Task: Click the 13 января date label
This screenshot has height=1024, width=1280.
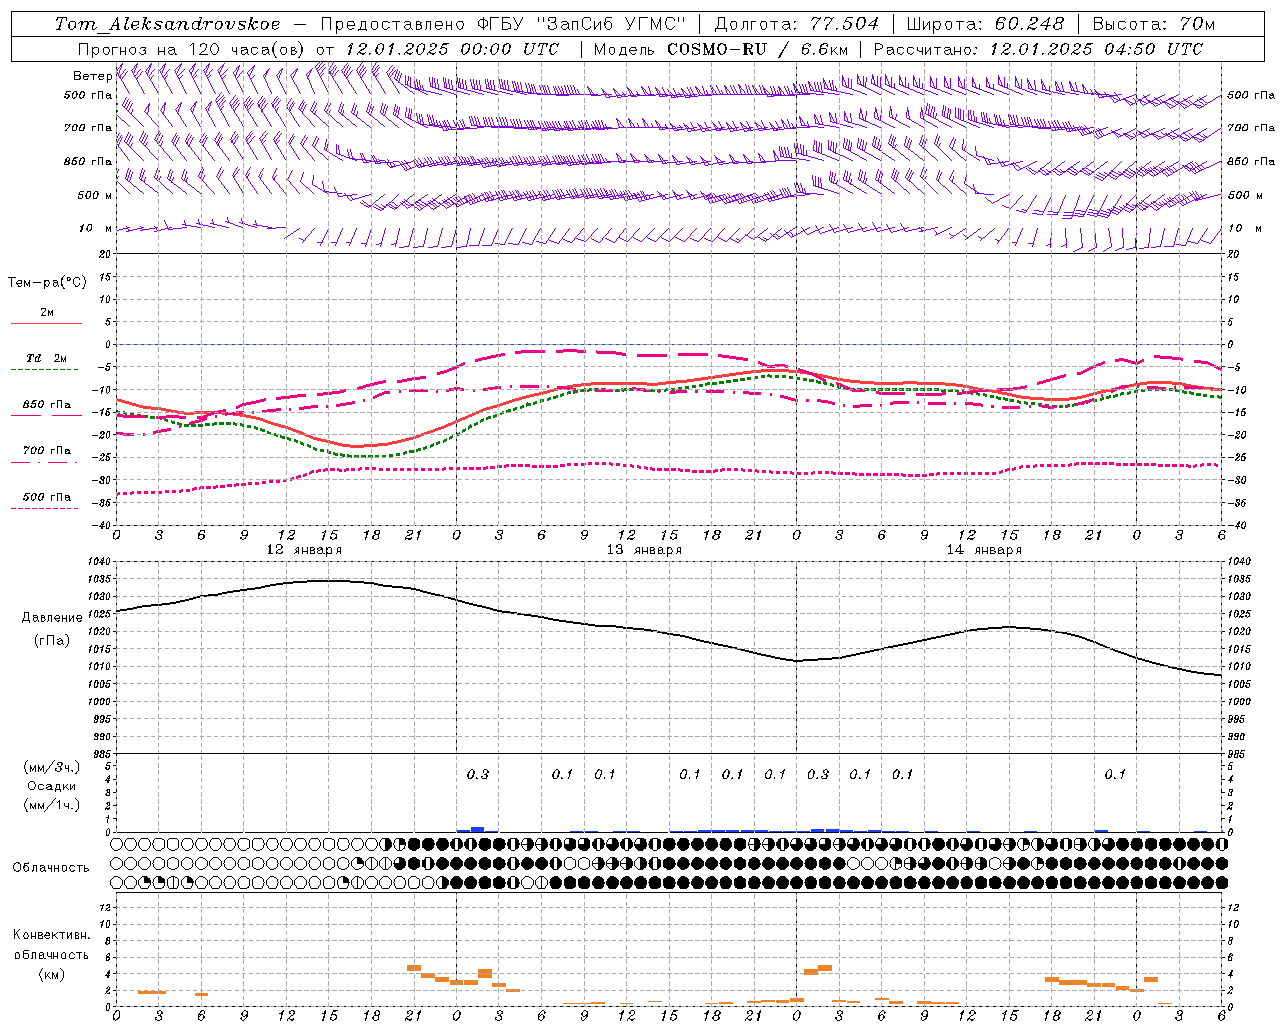Action: 644,550
